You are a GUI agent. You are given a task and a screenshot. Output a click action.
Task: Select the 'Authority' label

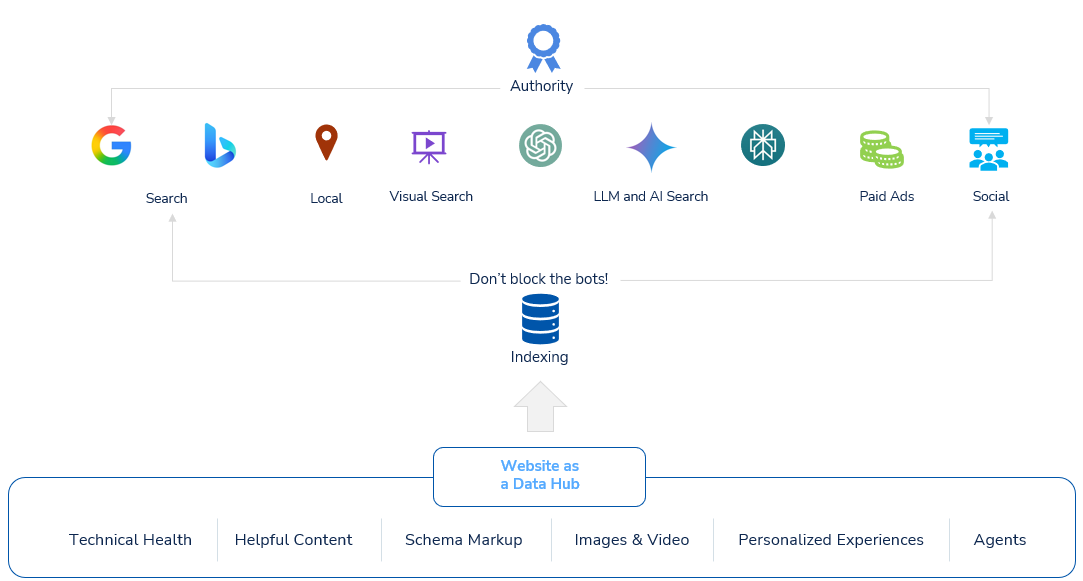542,86
